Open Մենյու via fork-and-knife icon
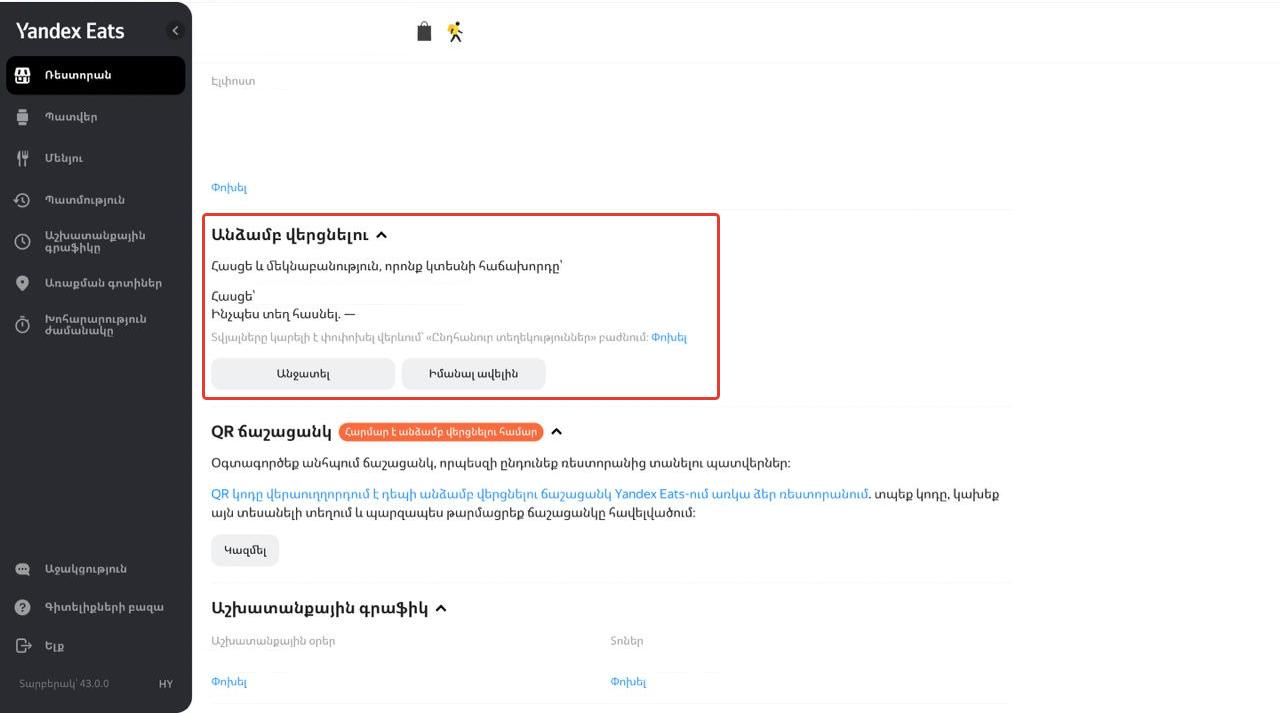 pyautogui.click(x=23, y=158)
